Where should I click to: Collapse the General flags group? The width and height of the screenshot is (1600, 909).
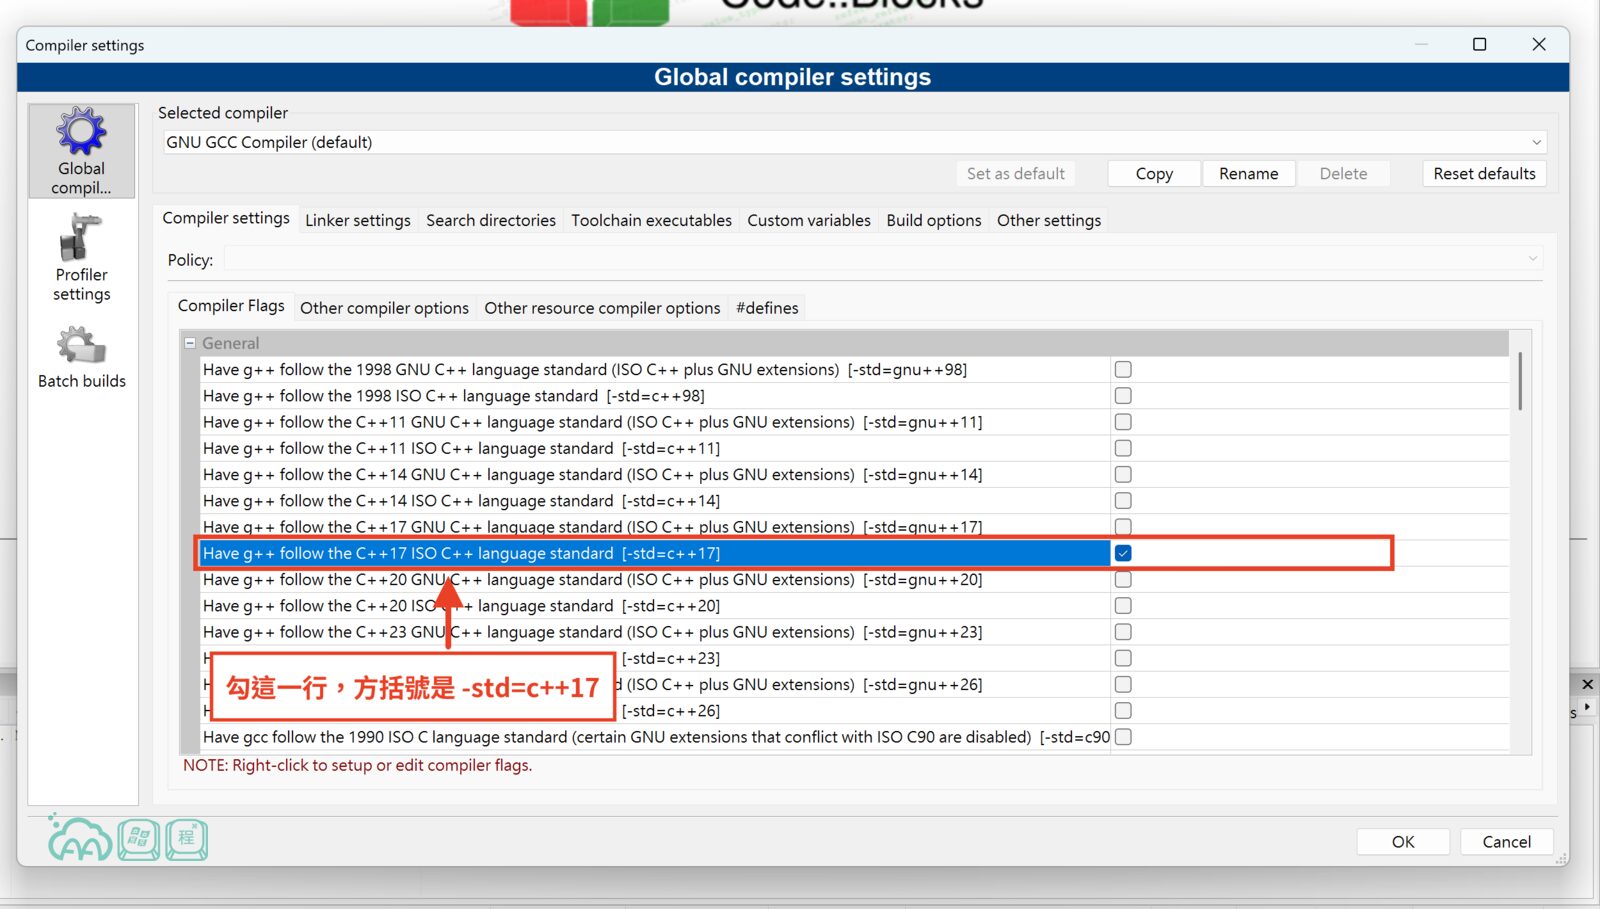coord(189,343)
